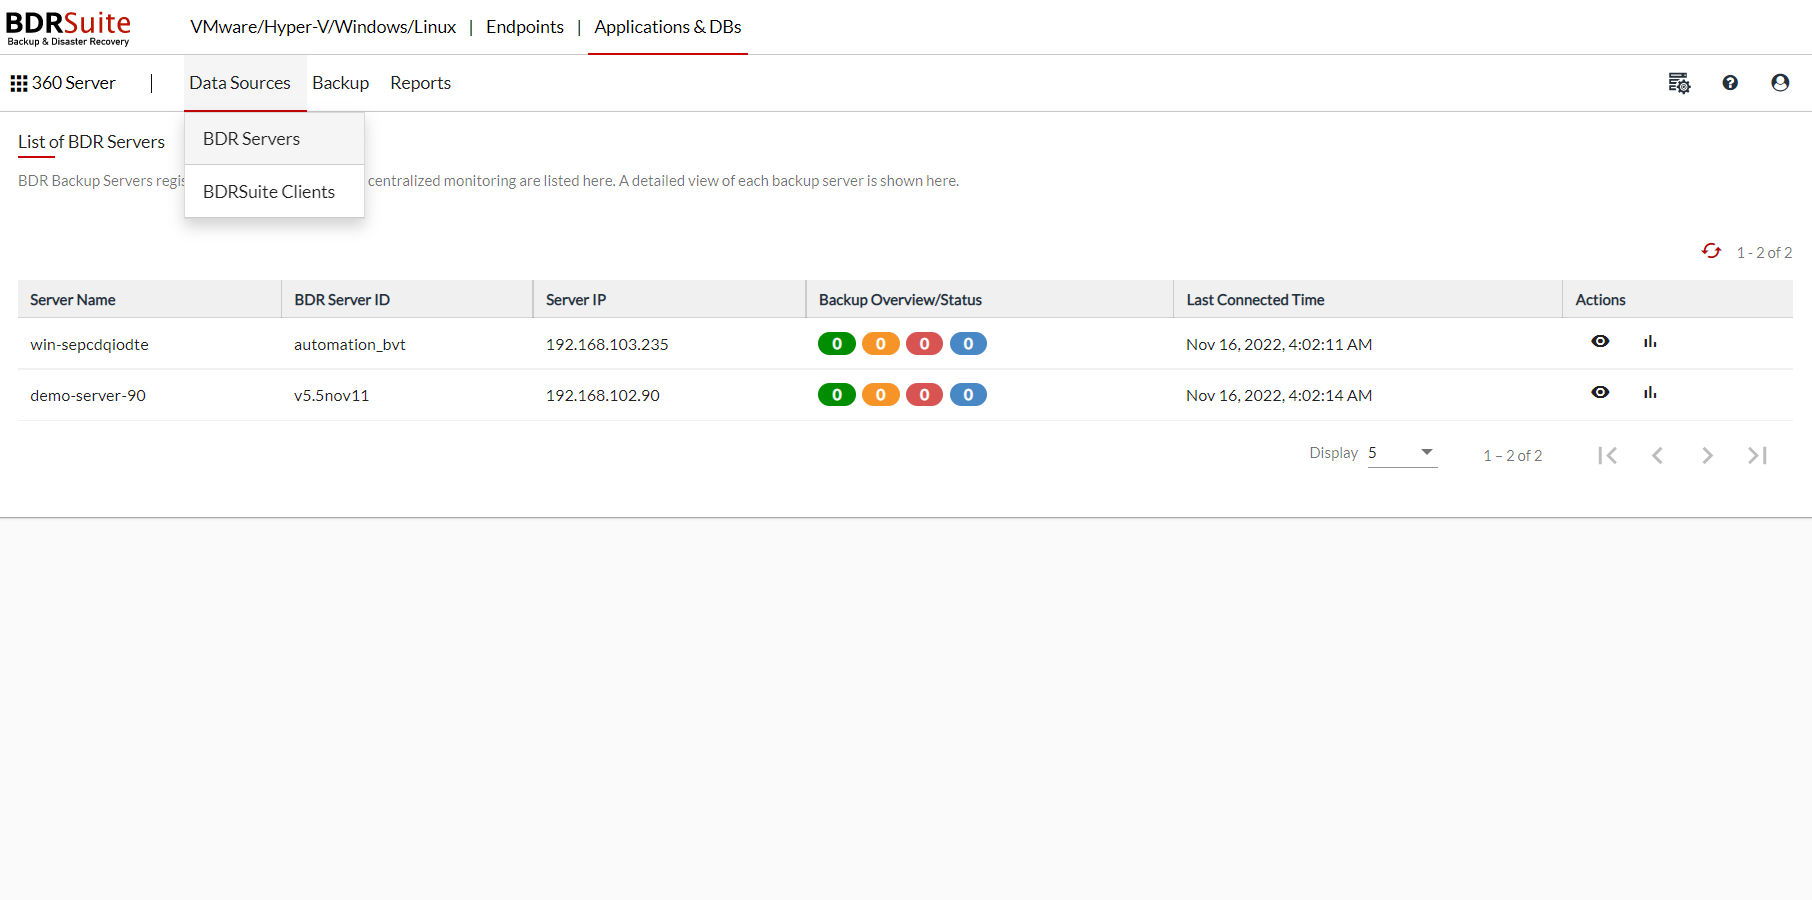View details of demo-server-90 server

click(1600, 392)
